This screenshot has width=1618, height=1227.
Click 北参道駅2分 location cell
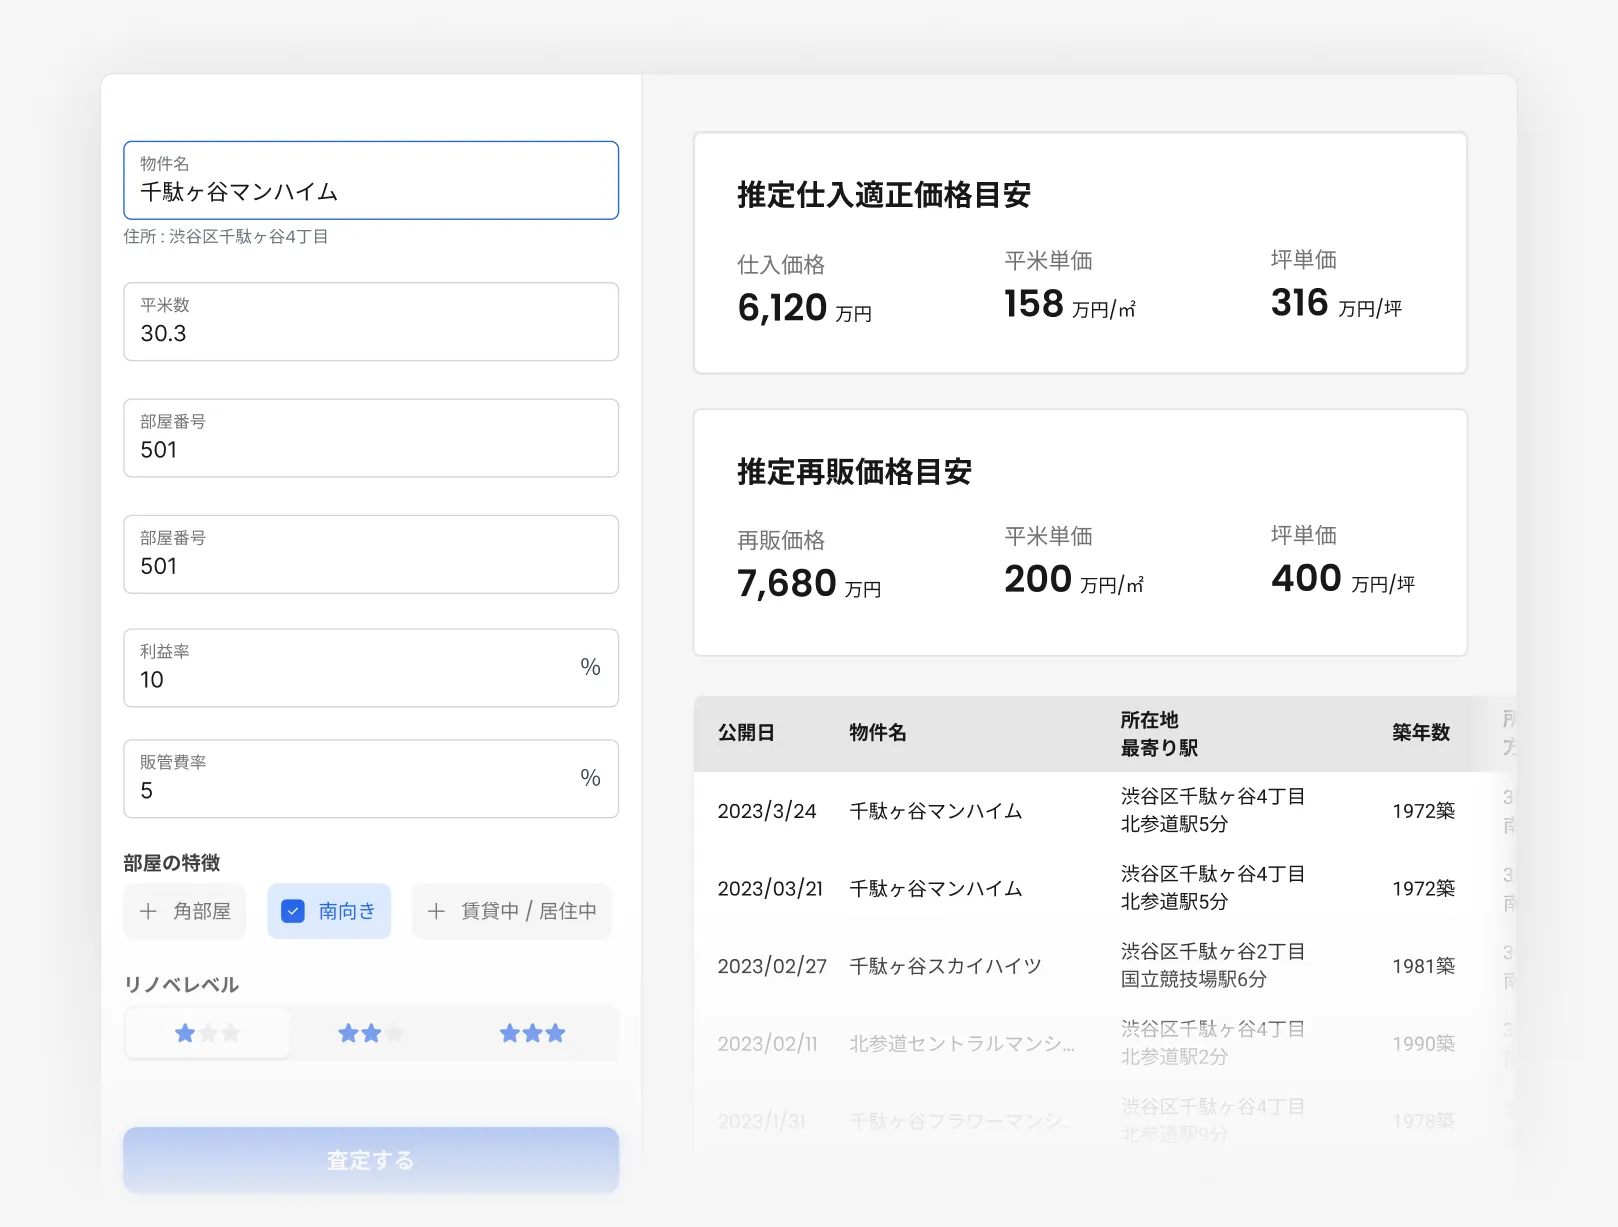1174,1057
